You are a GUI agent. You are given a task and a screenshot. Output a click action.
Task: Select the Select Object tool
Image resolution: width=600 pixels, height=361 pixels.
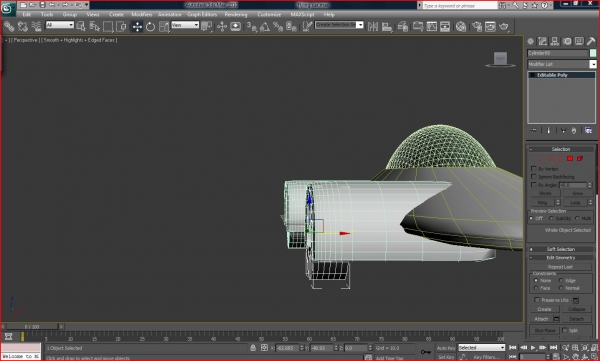(81, 26)
